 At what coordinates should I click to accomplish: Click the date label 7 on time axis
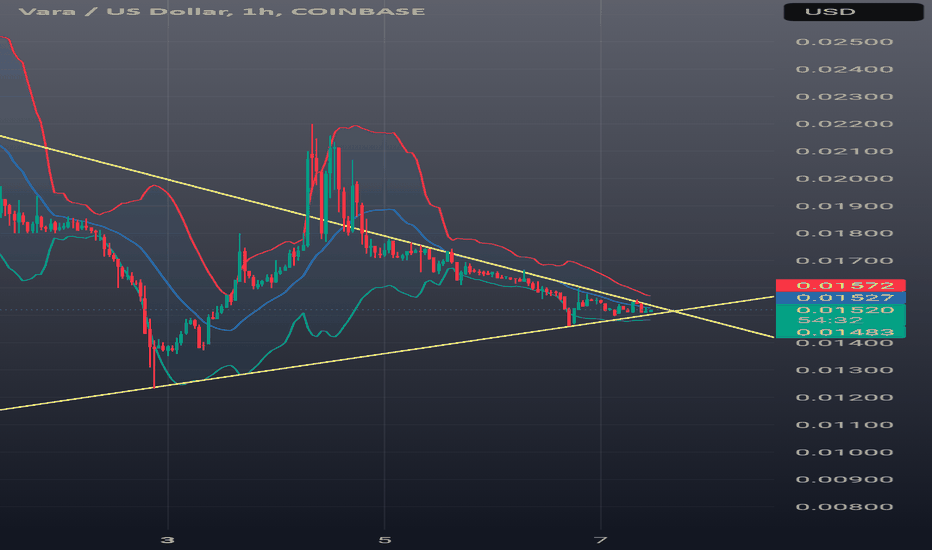click(601, 540)
